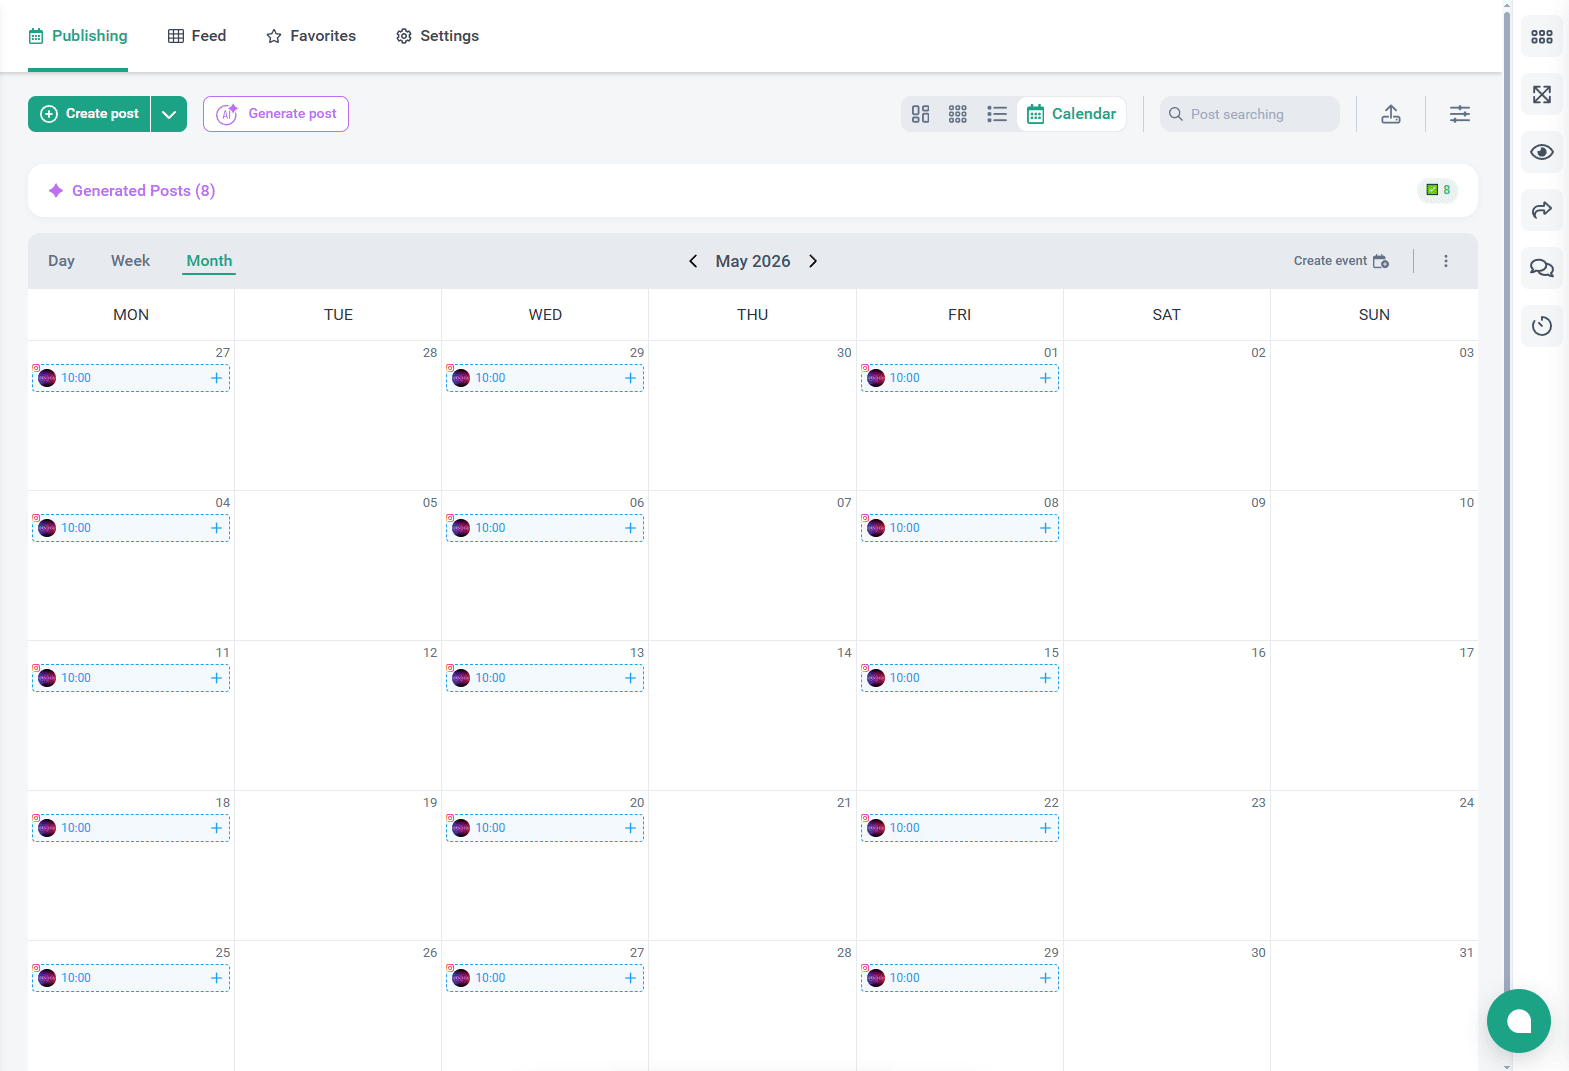Screen dimensions: 1569x1071
Task: Click the share arrow icon in sidebar
Action: tap(1541, 210)
